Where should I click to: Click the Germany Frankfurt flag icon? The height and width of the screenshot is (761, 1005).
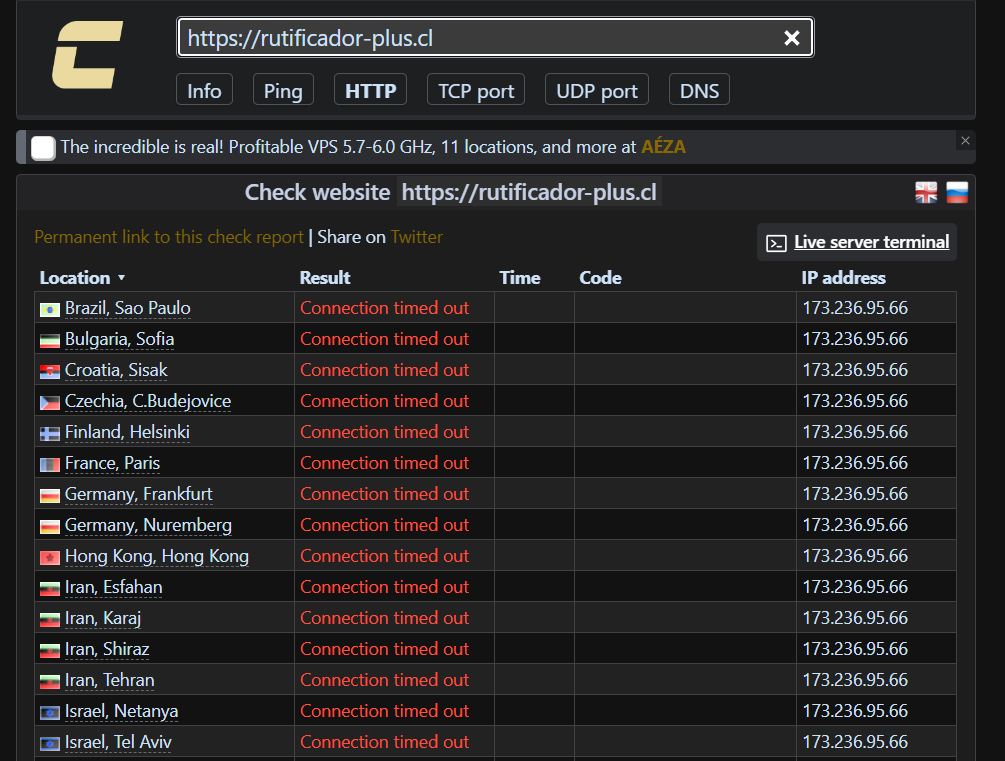coord(49,496)
